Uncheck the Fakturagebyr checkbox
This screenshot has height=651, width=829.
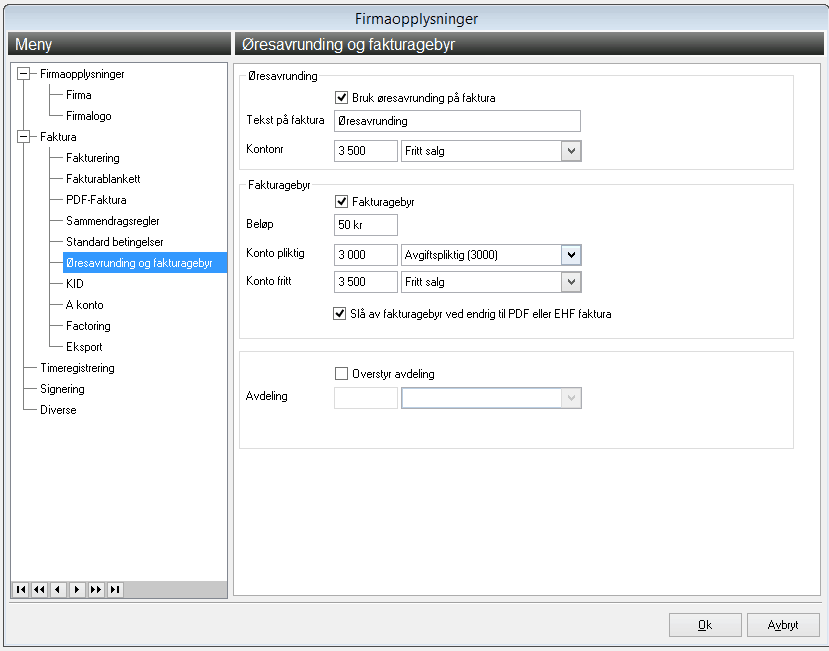(342, 201)
